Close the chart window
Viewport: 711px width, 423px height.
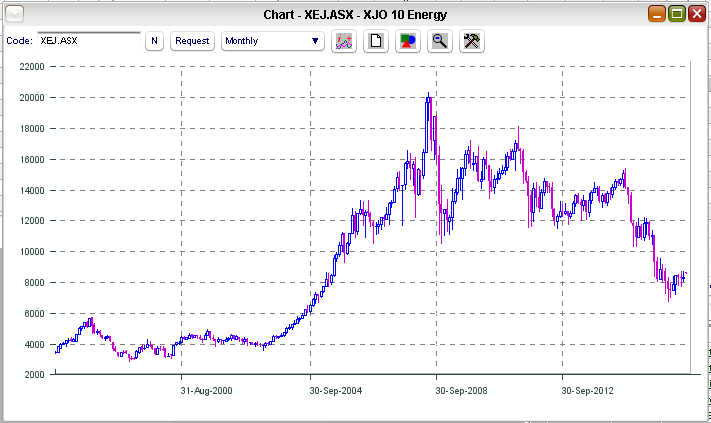pos(696,14)
